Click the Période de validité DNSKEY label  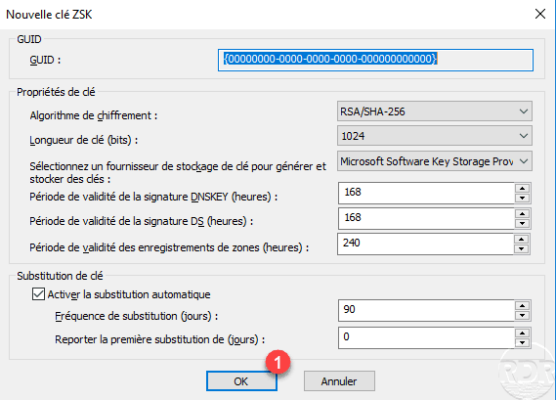coord(154,197)
